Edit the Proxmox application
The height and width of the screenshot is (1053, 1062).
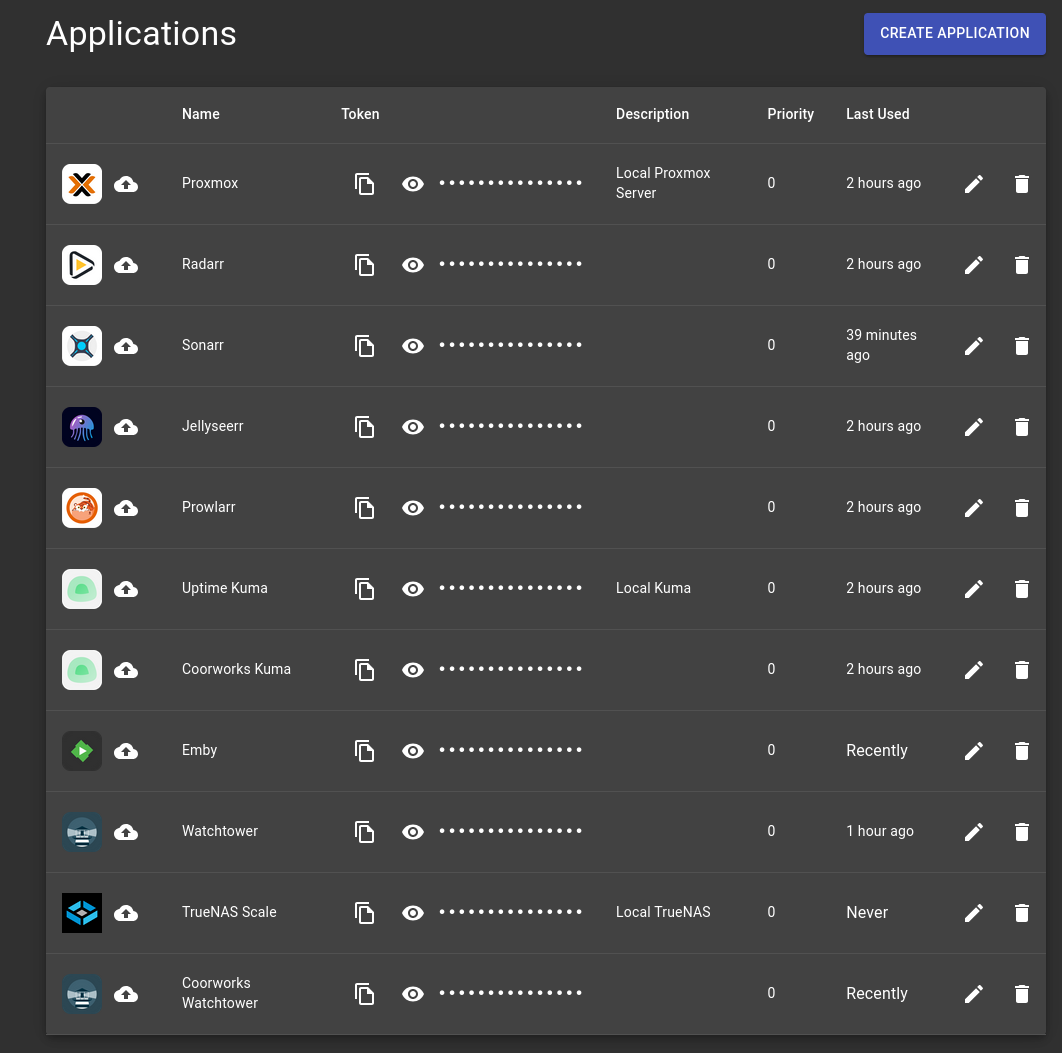click(x=973, y=184)
